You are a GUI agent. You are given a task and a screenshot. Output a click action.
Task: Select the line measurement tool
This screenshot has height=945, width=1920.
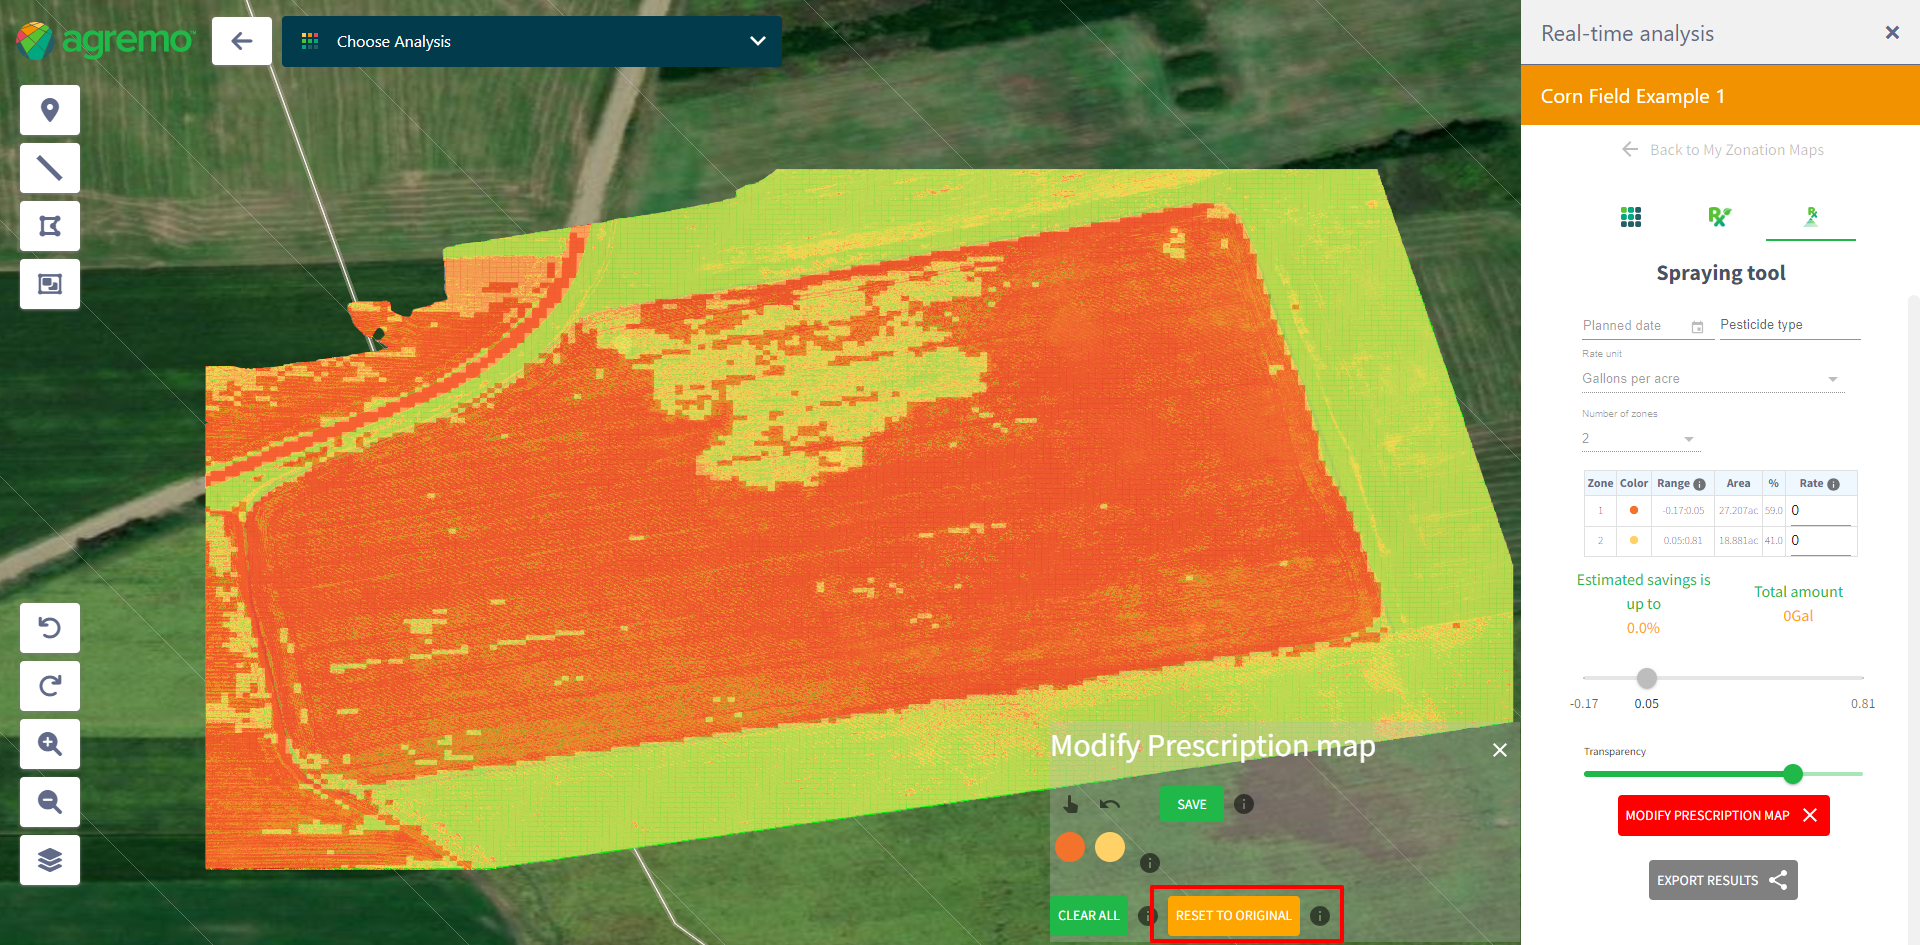[x=50, y=168]
